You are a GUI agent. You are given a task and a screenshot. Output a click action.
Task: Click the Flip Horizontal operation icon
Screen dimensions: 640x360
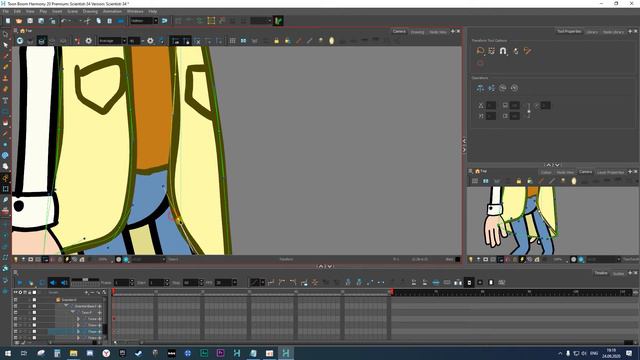click(x=480, y=88)
